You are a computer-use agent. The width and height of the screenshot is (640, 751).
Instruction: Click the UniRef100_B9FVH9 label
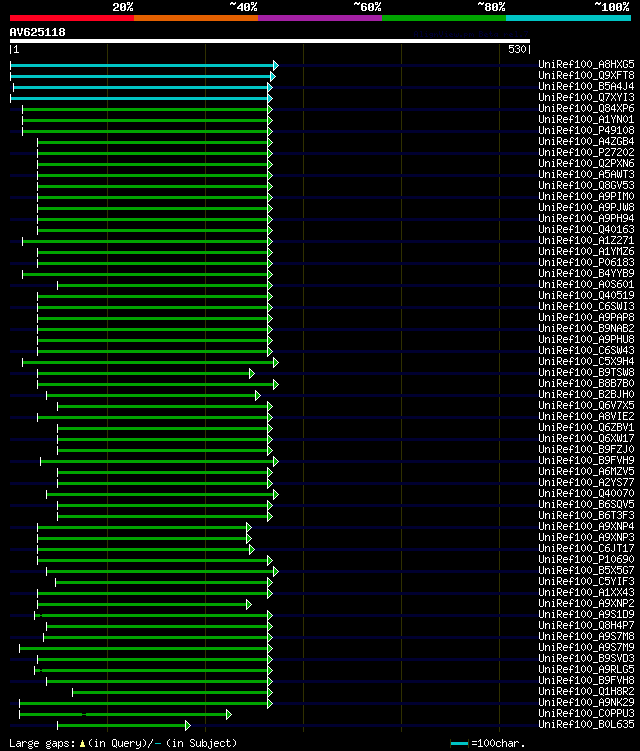586,461
